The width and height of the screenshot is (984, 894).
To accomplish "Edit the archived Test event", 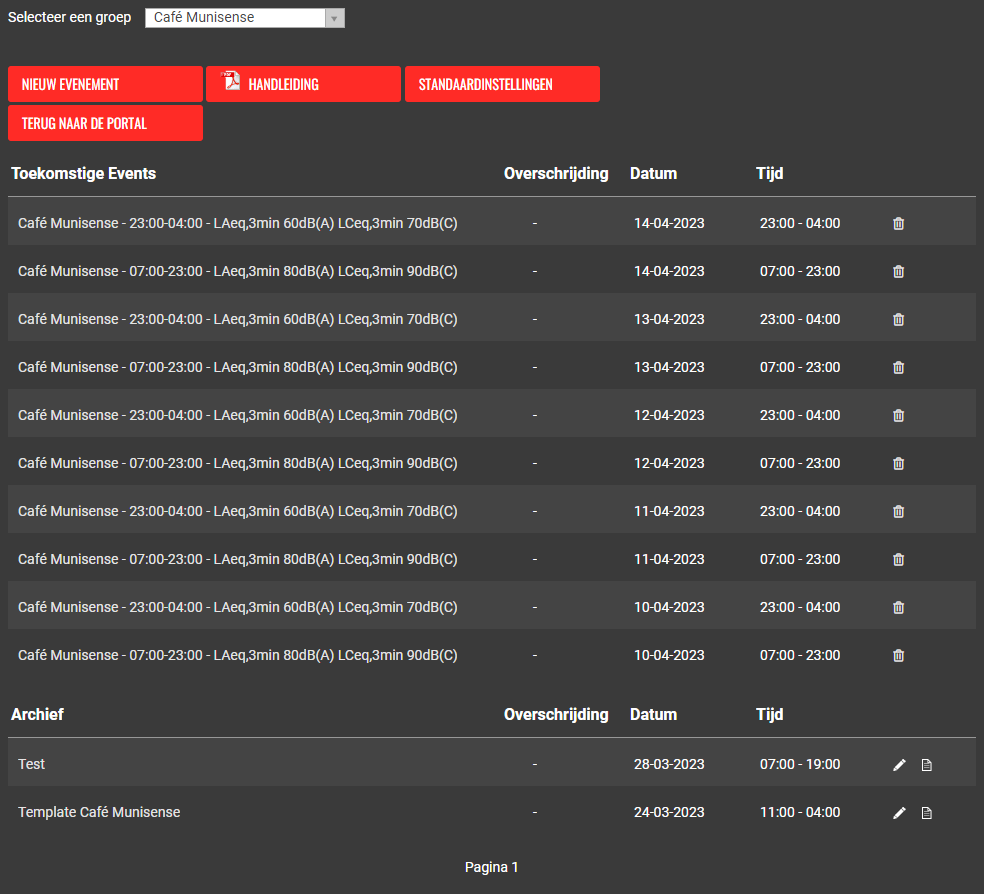I will coord(899,765).
